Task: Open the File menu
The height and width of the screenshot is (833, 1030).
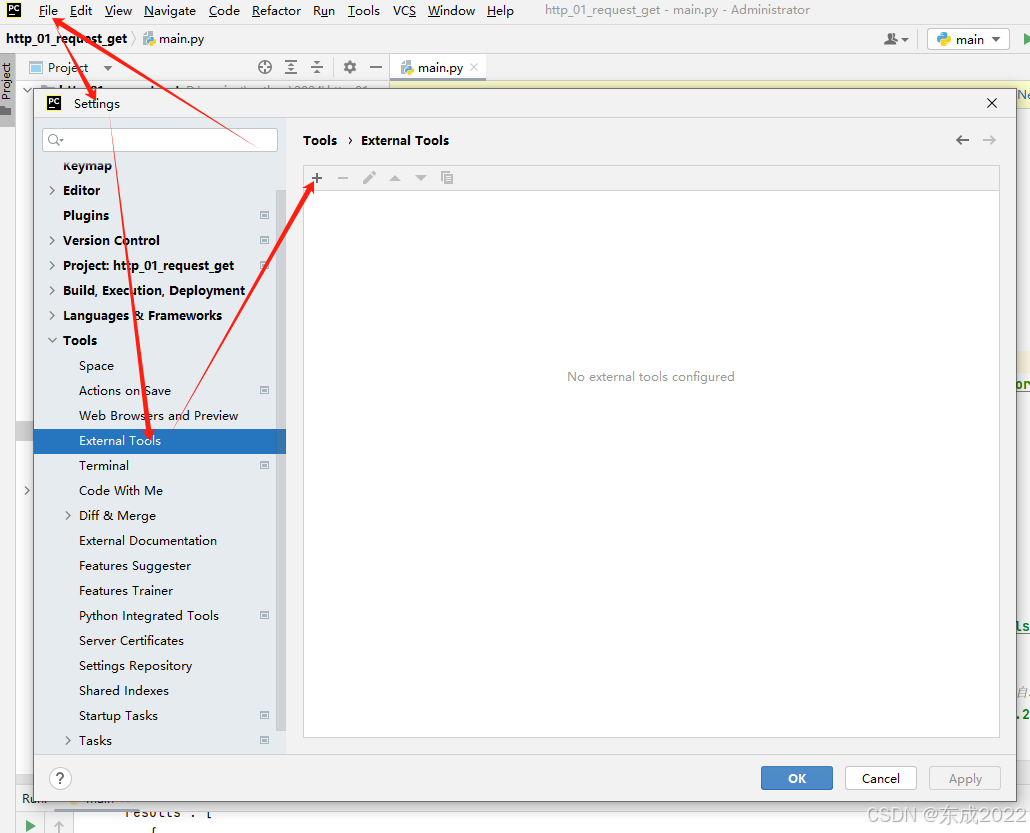Action: 48,11
